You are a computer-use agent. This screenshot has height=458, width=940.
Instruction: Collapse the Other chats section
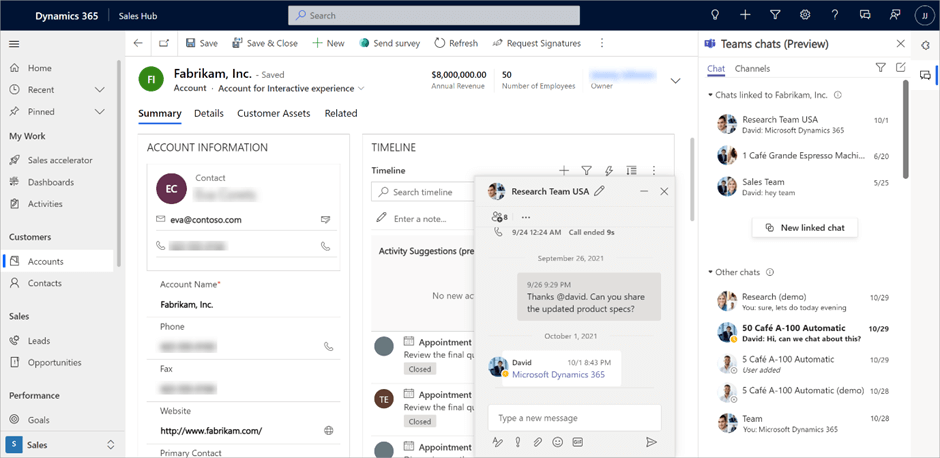pyautogui.click(x=710, y=272)
